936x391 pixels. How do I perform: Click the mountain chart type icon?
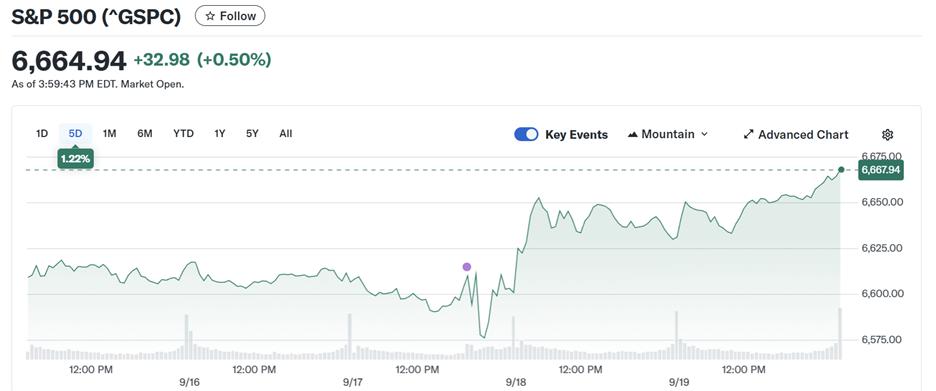point(633,134)
